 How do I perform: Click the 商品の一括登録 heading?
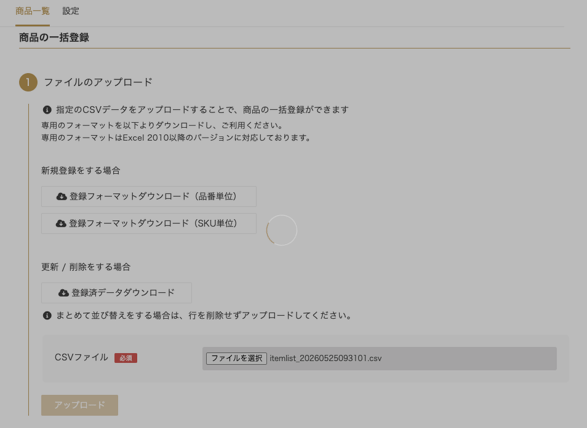coord(54,38)
